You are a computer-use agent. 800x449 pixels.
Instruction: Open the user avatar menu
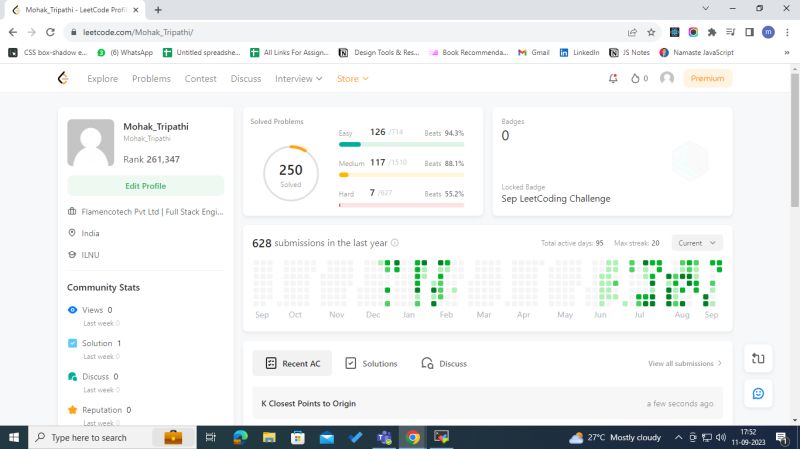667,78
